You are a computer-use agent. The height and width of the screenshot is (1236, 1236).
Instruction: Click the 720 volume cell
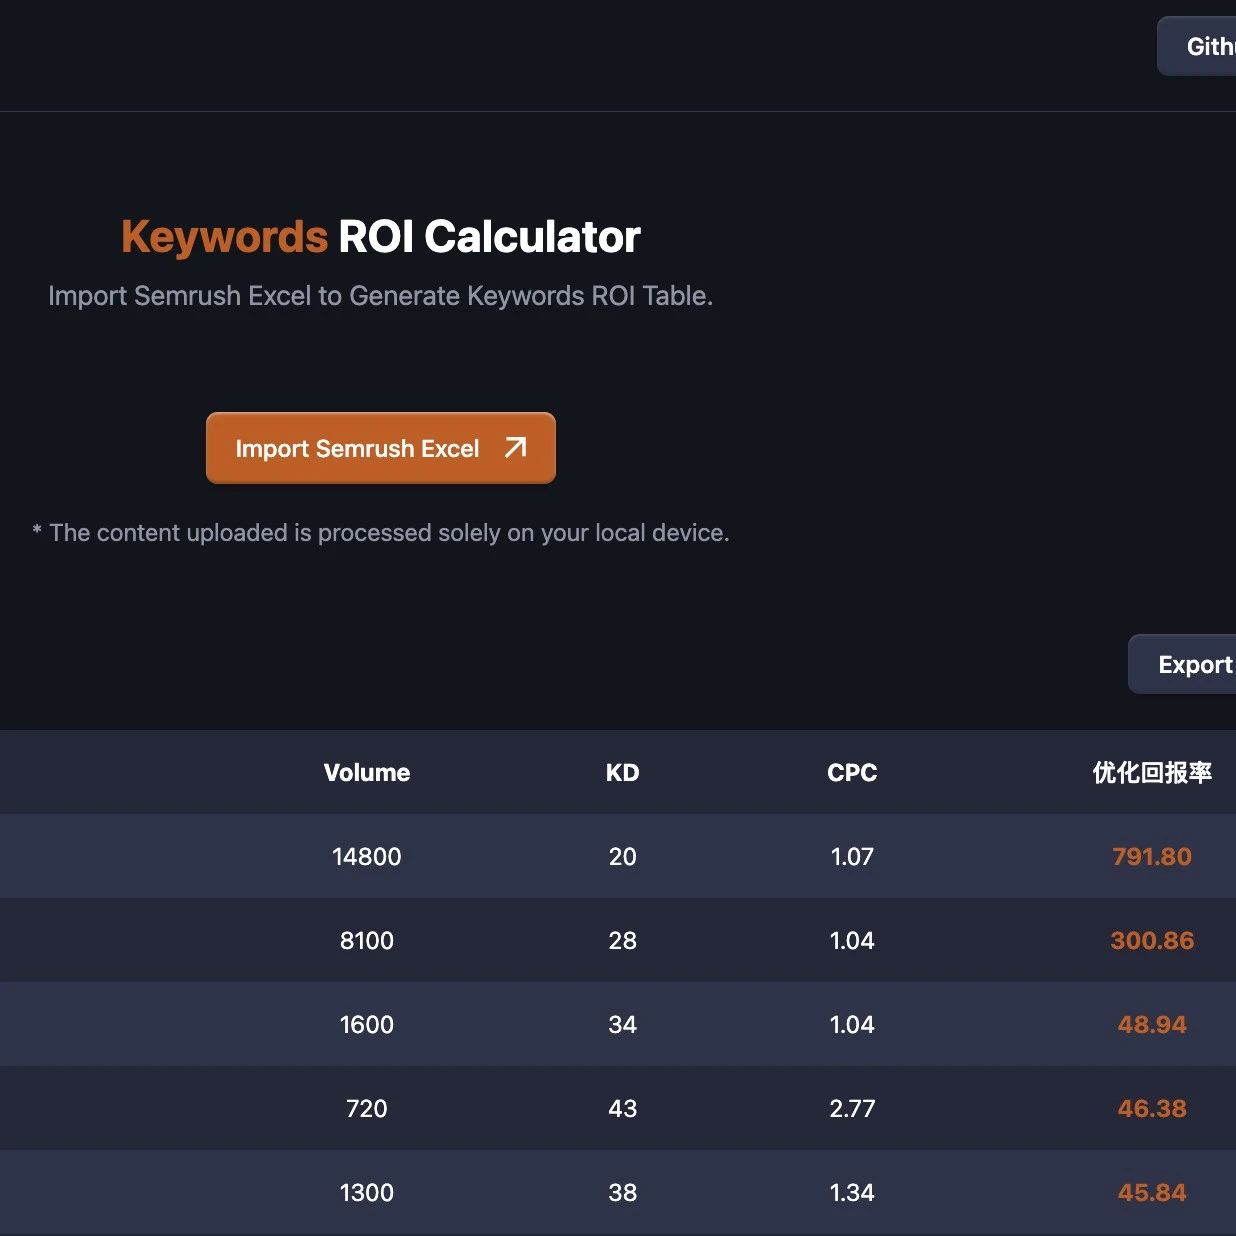[x=367, y=1108]
